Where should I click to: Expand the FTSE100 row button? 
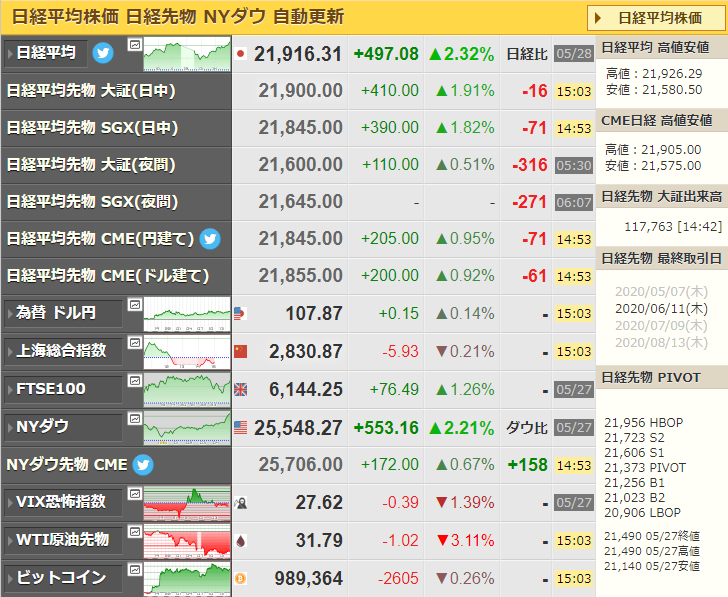coord(63,389)
